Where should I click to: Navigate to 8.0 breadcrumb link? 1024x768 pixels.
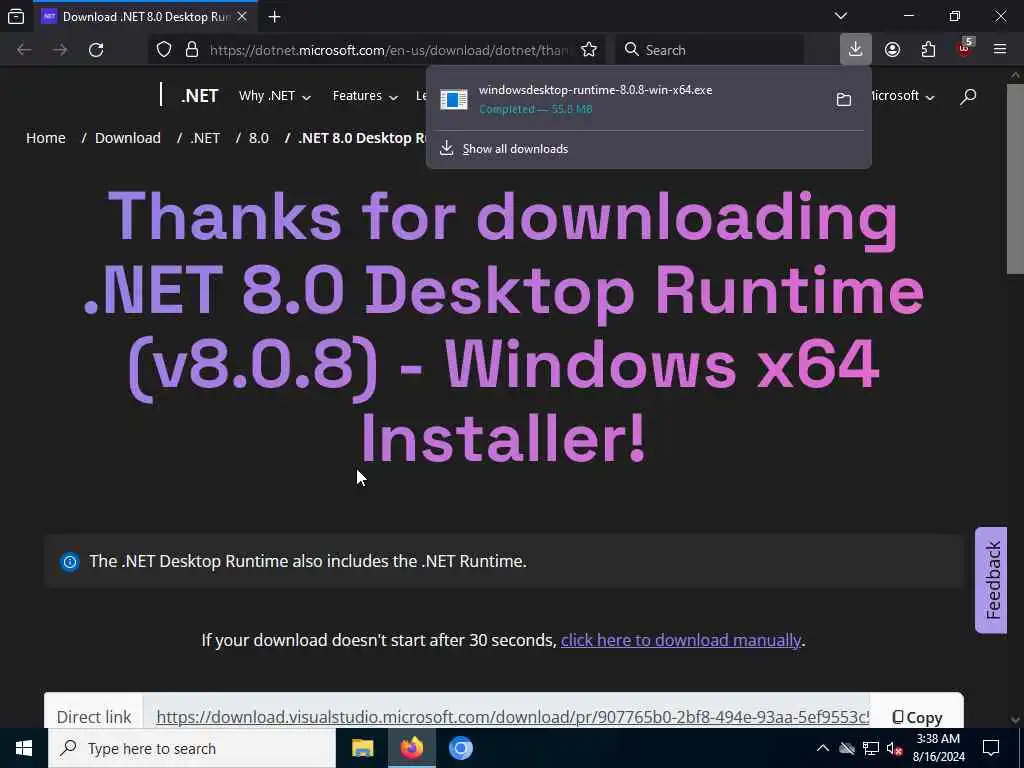(259, 138)
